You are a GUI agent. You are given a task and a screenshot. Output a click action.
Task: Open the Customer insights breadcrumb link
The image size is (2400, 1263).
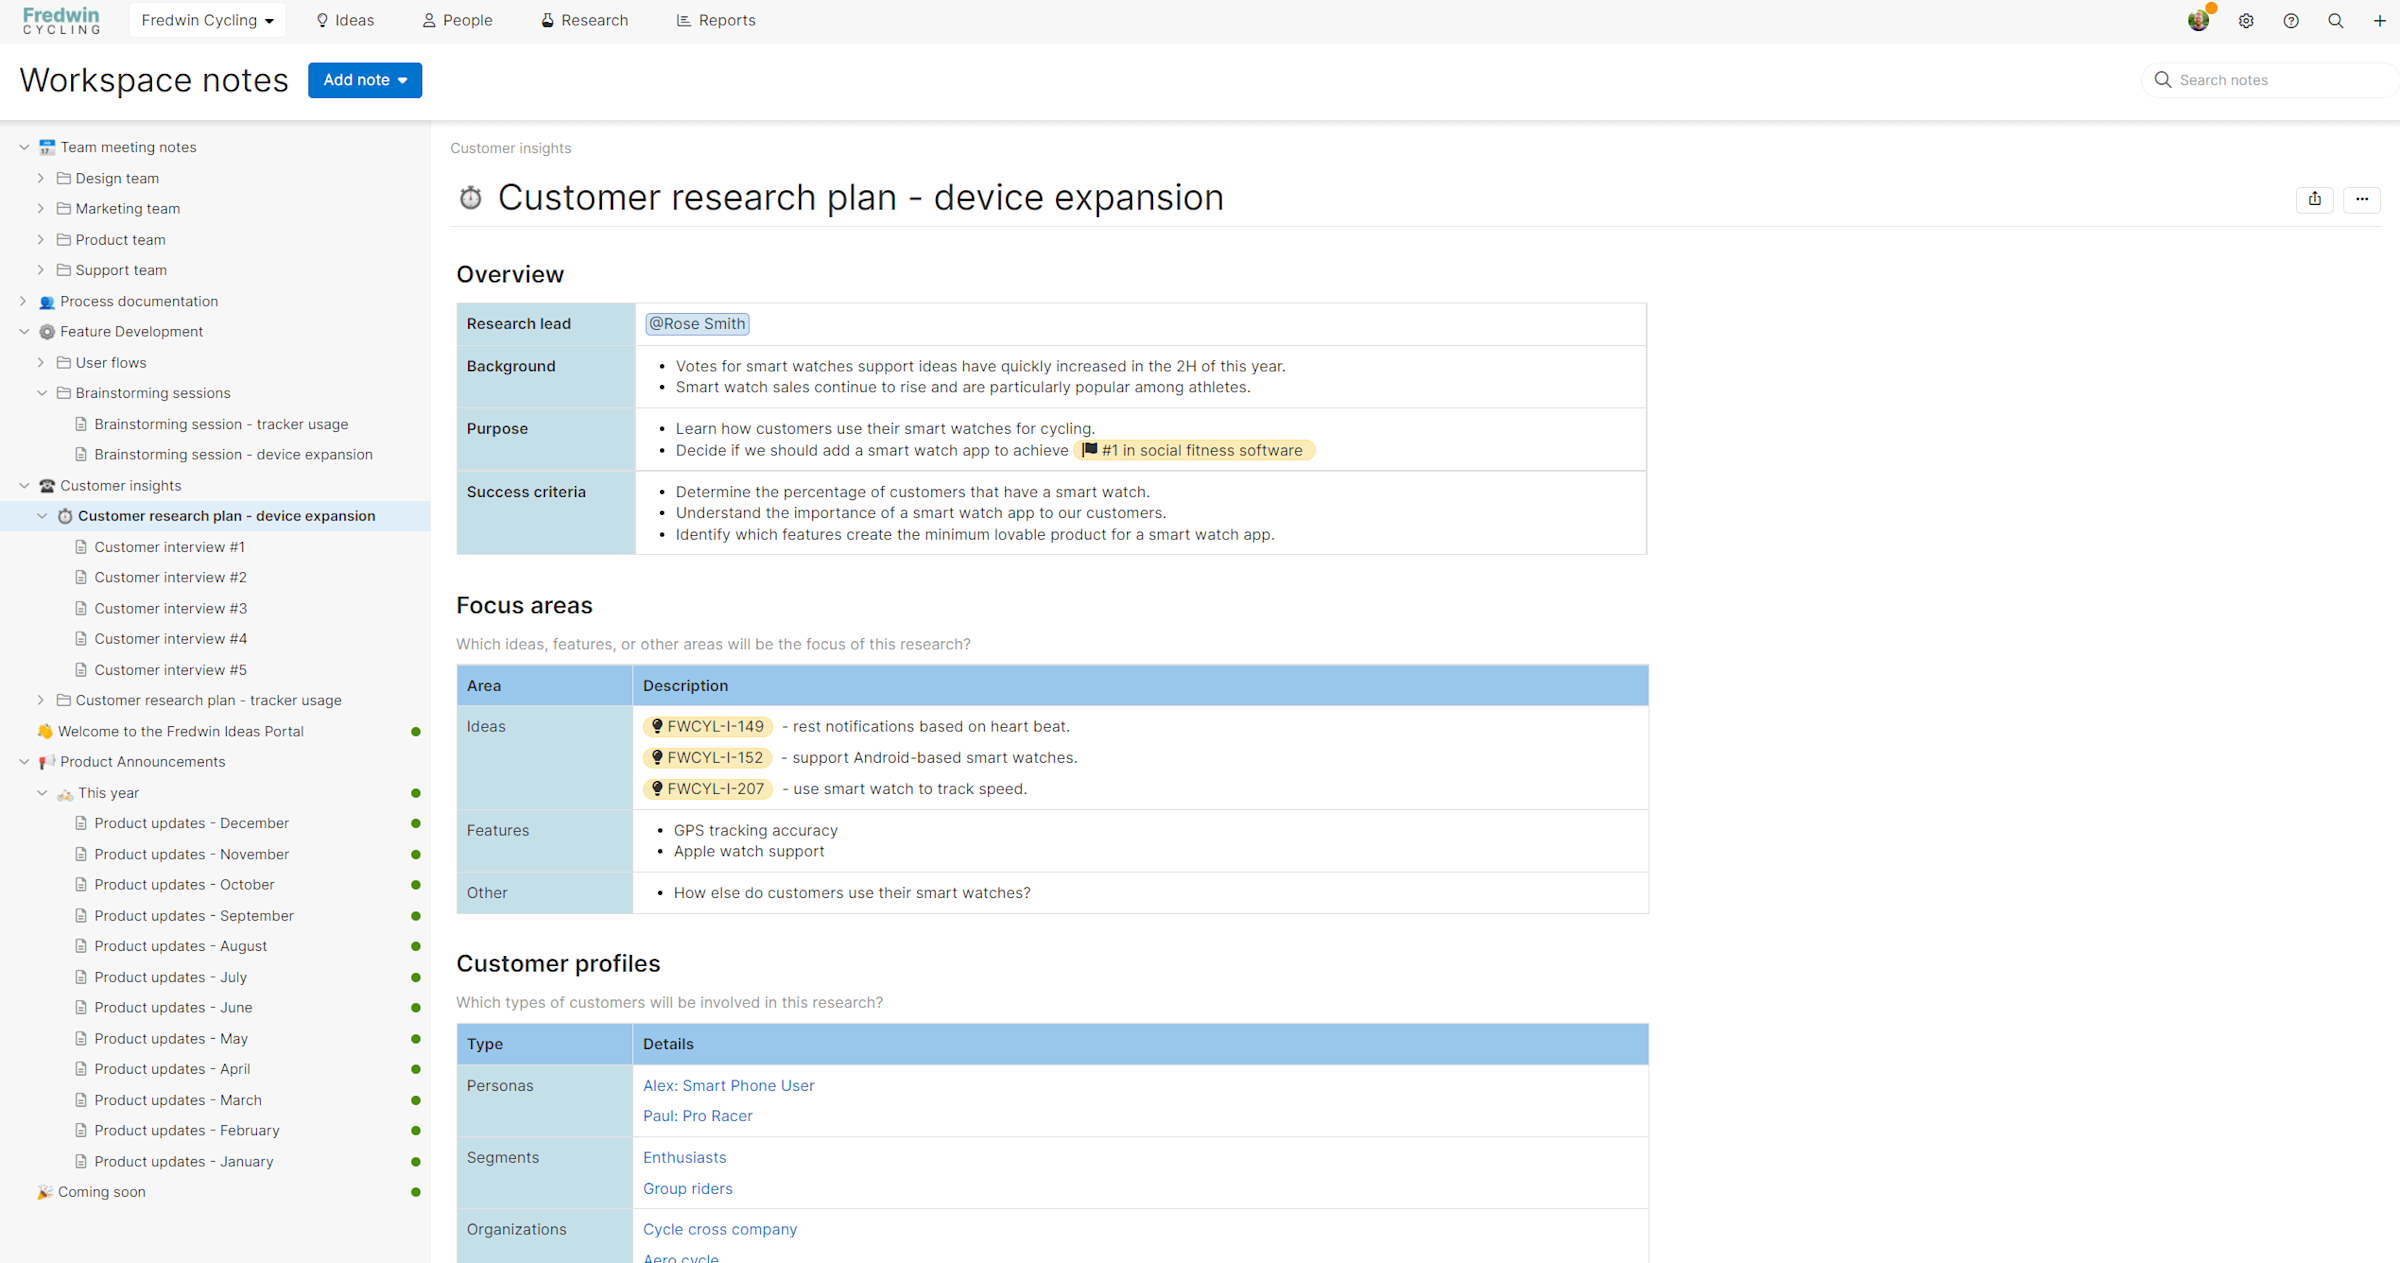click(510, 148)
